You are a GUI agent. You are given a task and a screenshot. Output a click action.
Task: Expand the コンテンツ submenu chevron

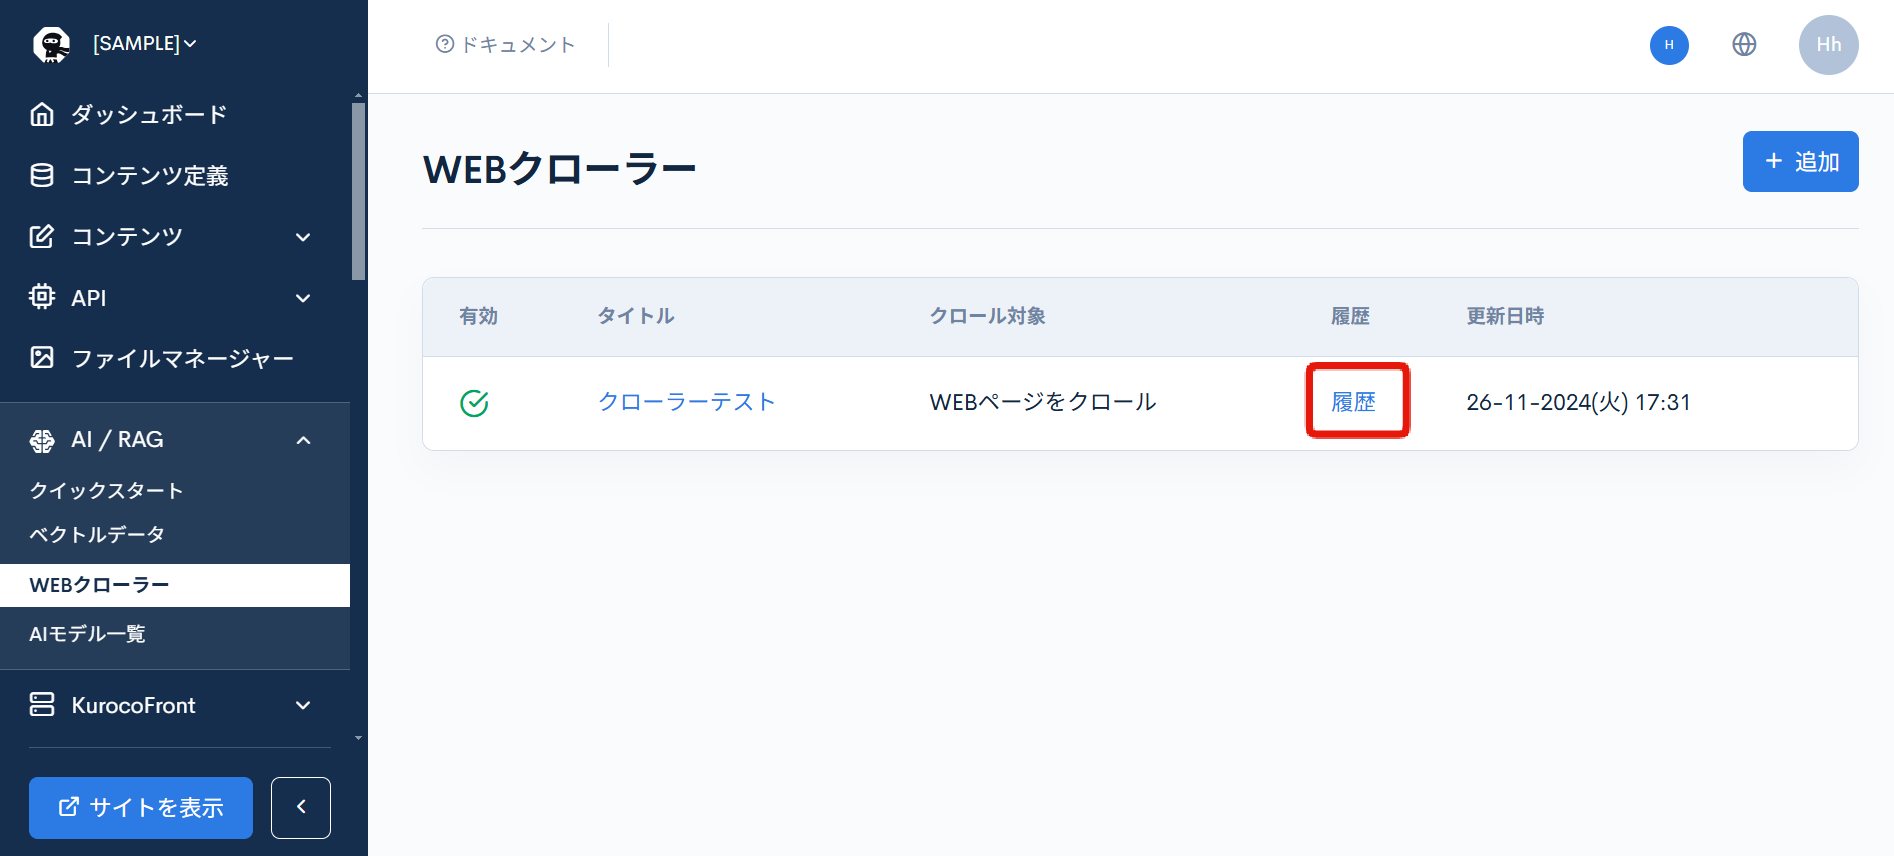(302, 237)
